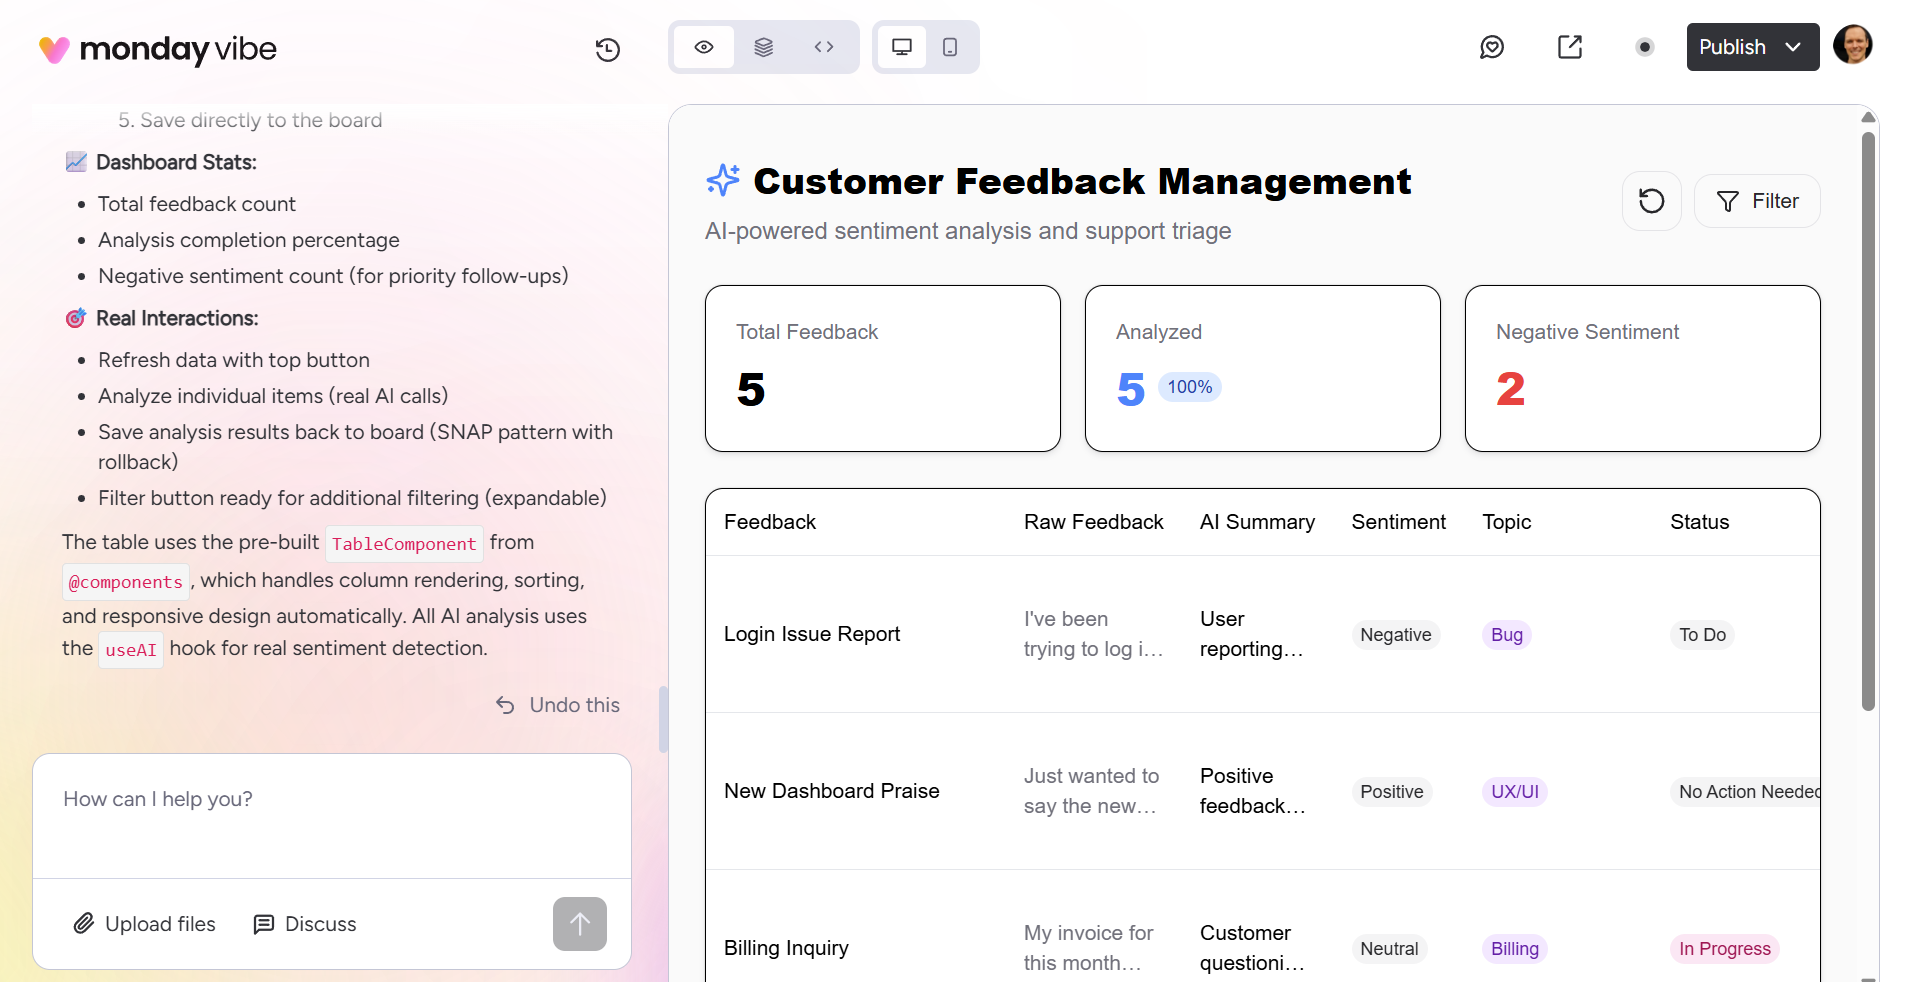Image resolution: width=1906 pixels, height=982 pixels.
Task: Click the chat panel scrollbar thumb
Action: (663, 719)
